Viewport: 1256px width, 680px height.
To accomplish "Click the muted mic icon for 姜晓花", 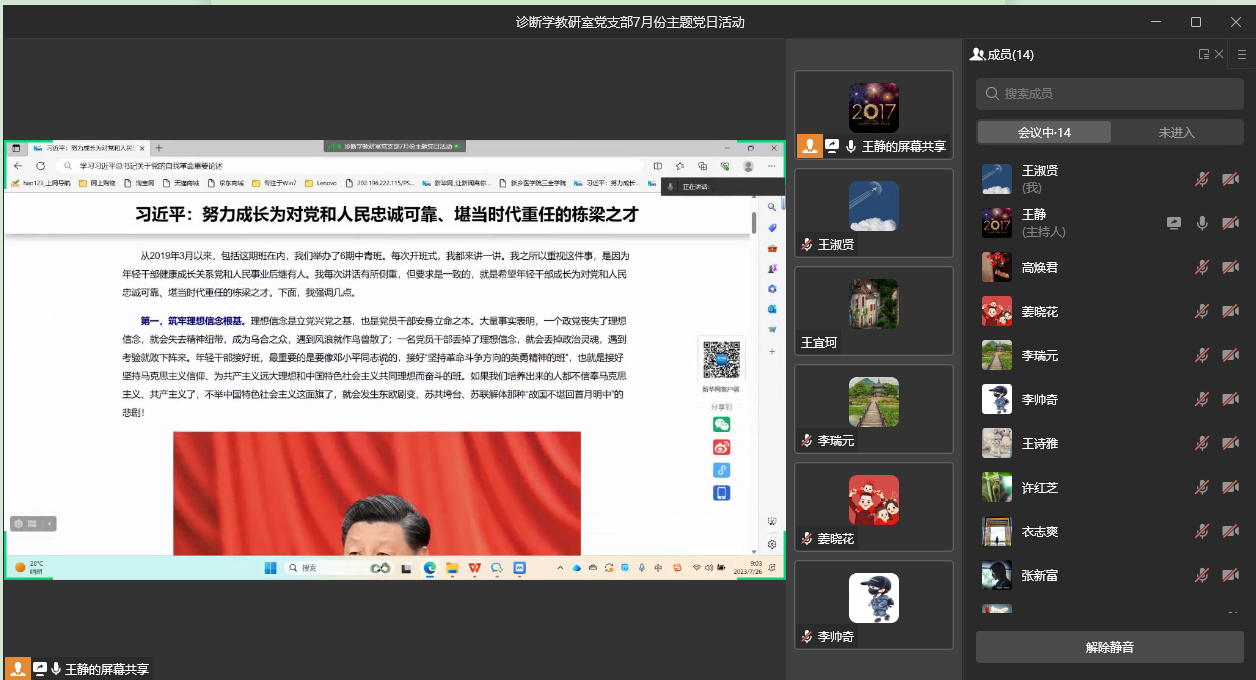I will pos(1202,312).
